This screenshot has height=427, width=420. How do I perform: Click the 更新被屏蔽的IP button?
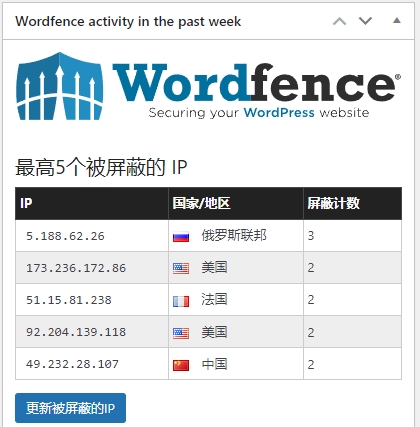click(70, 408)
